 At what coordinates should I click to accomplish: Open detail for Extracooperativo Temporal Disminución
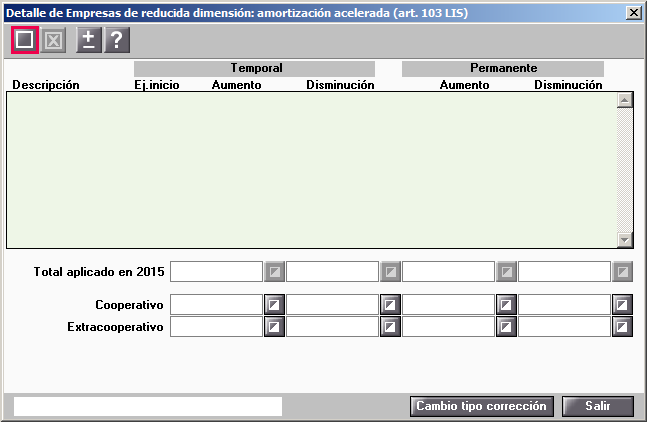[x=390, y=327]
